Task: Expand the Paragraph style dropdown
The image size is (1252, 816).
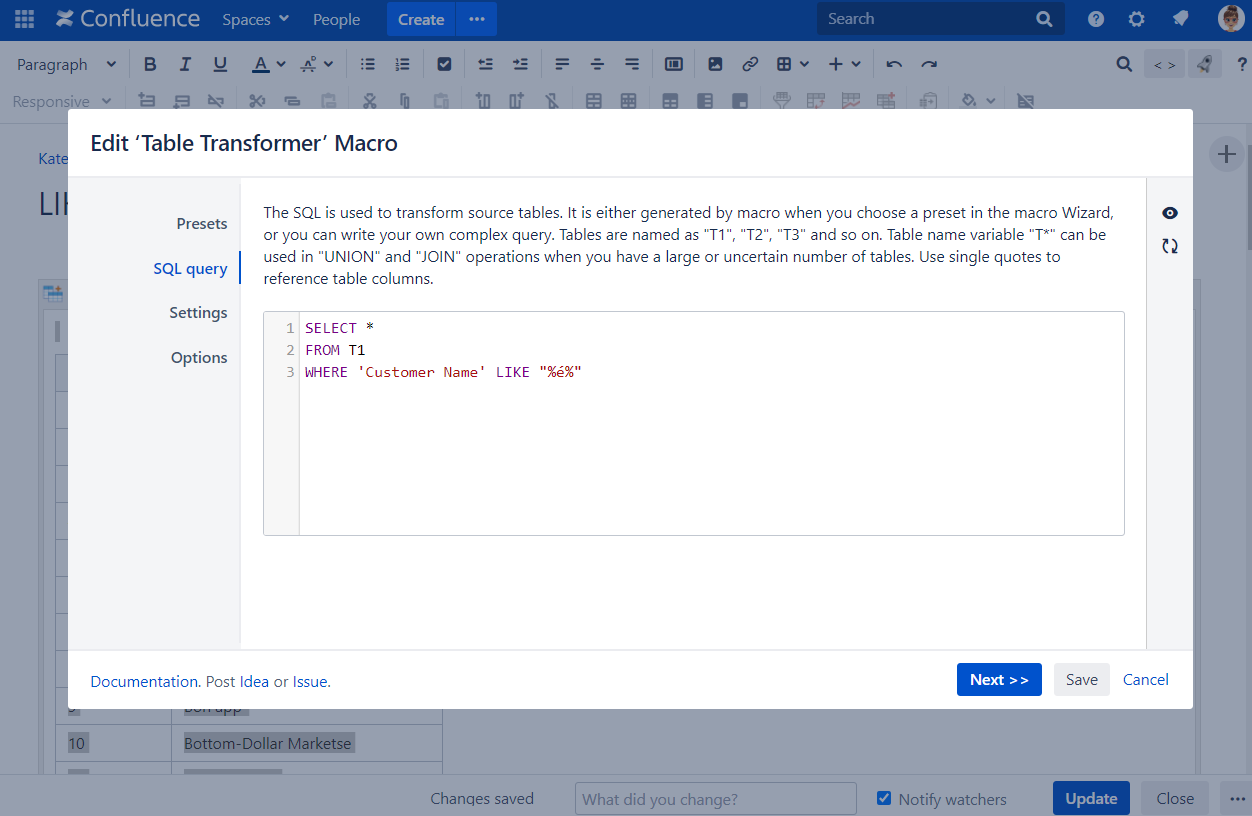Action: coord(67,64)
